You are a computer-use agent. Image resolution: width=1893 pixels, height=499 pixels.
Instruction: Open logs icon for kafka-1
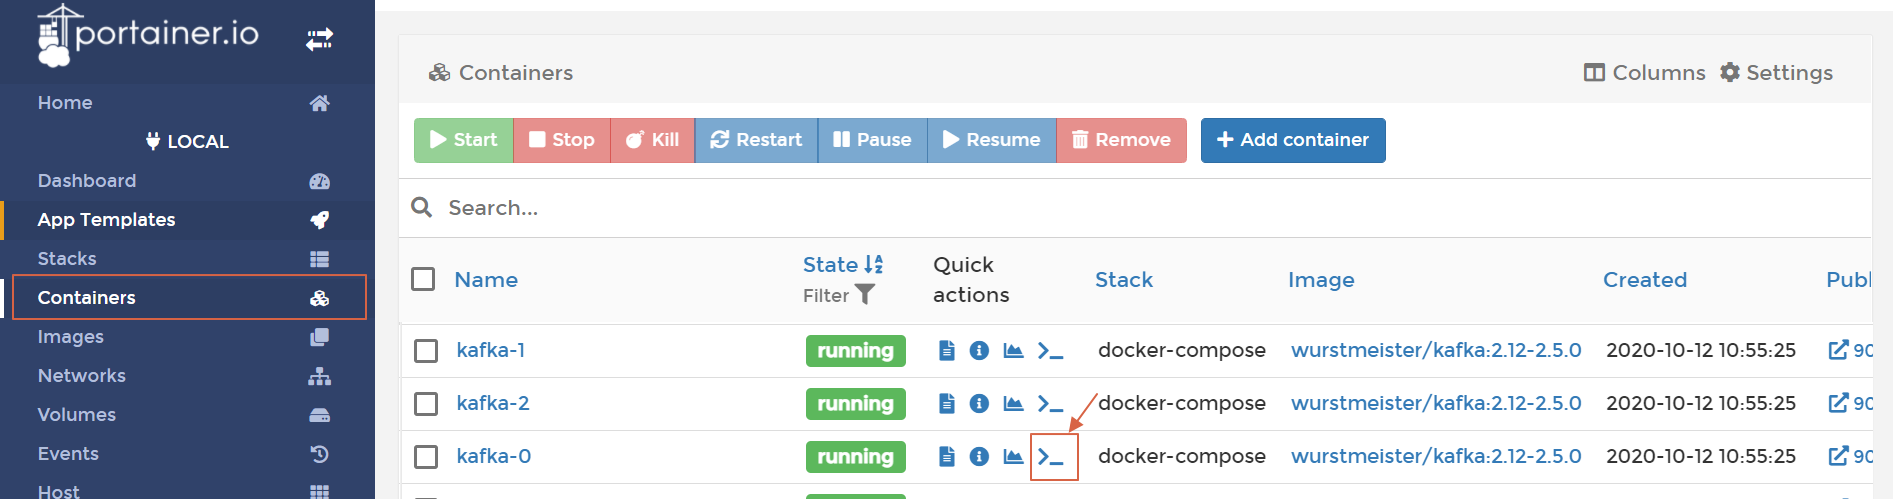click(946, 351)
